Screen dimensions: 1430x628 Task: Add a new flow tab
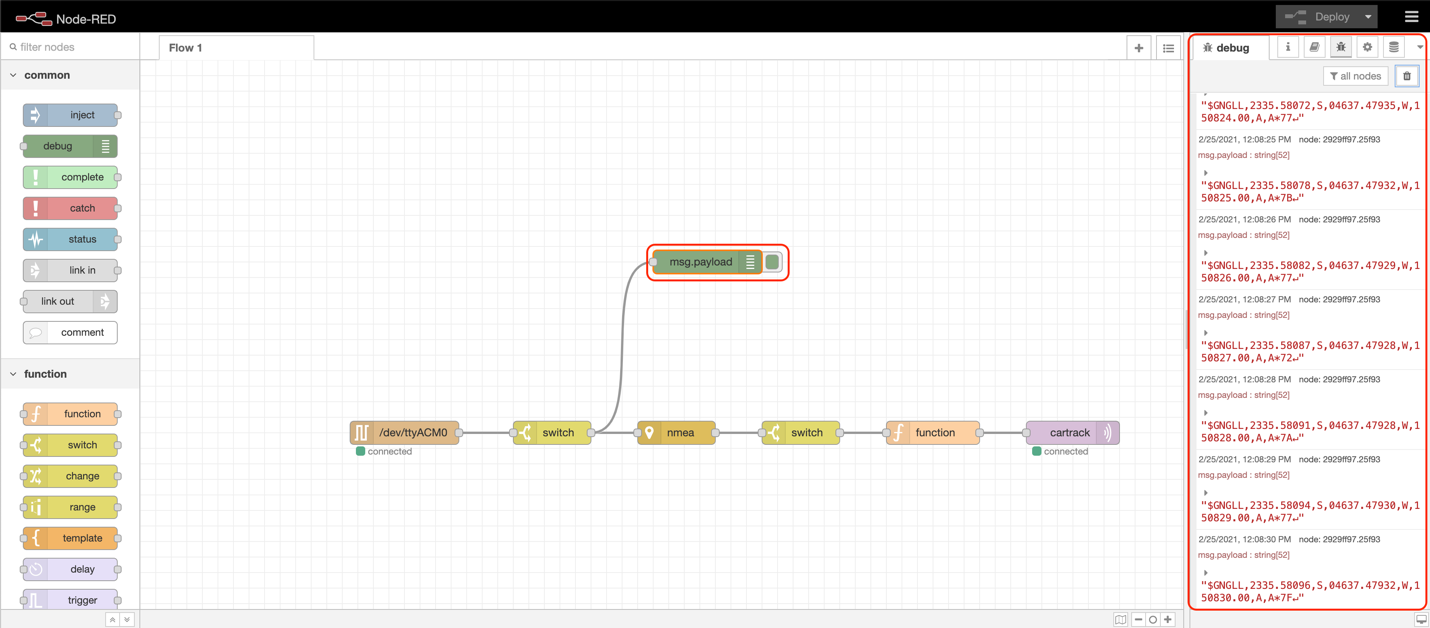click(x=1139, y=47)
